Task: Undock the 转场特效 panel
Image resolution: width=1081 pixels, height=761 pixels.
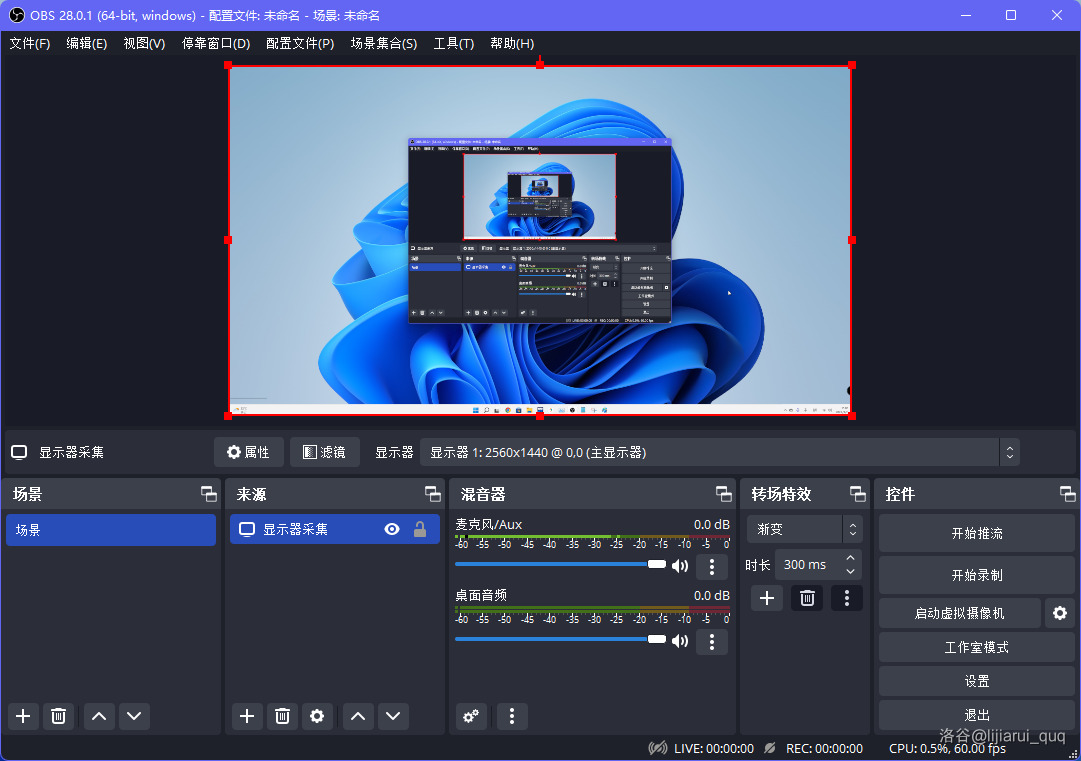Action: tap(858, 494)
